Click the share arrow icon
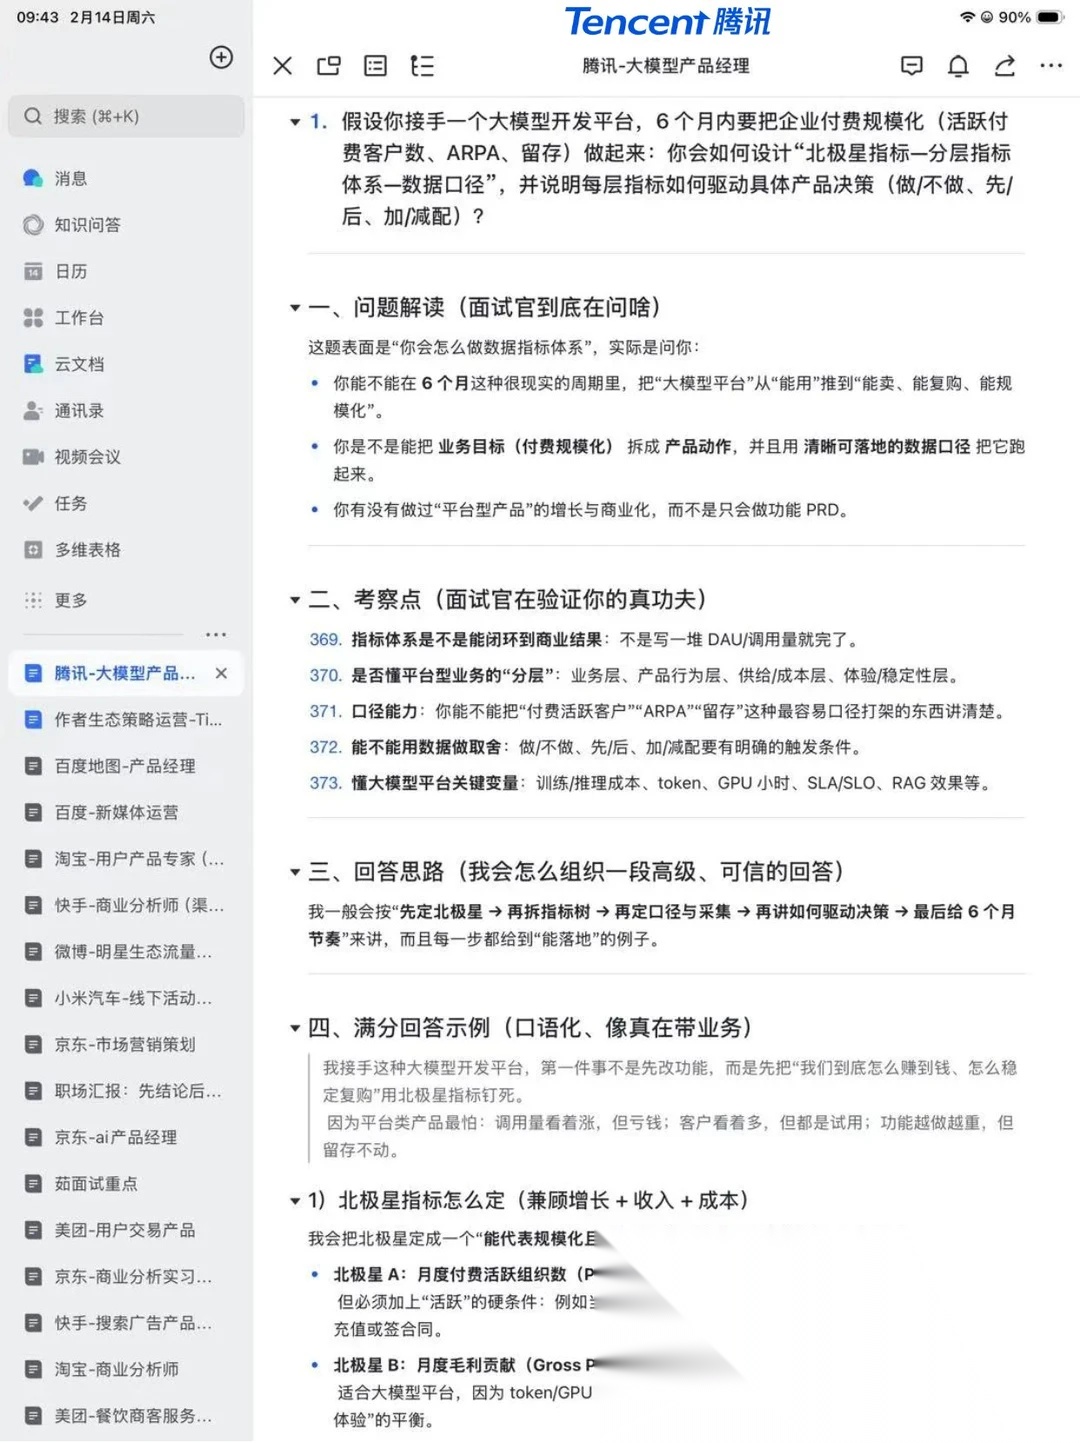Viewport: 1080px width, 1443px height. [x=1005, y=66]
